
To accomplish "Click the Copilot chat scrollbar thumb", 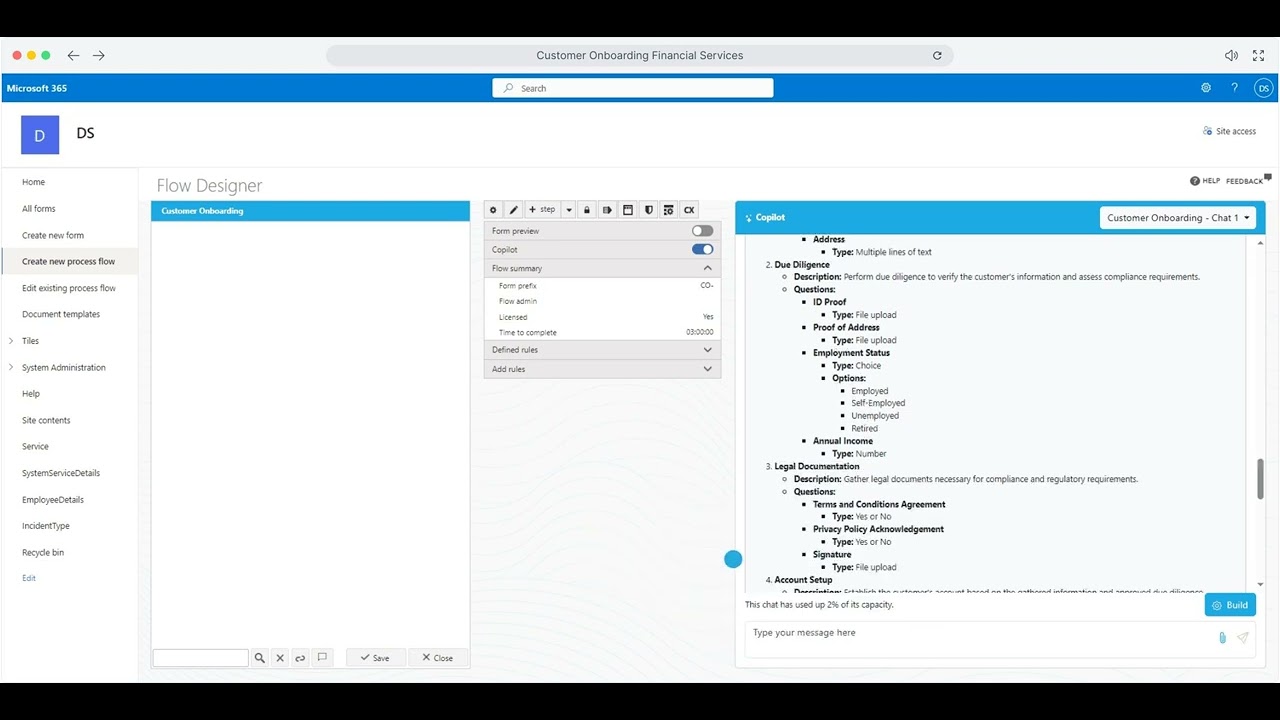I will (1260, 479).
